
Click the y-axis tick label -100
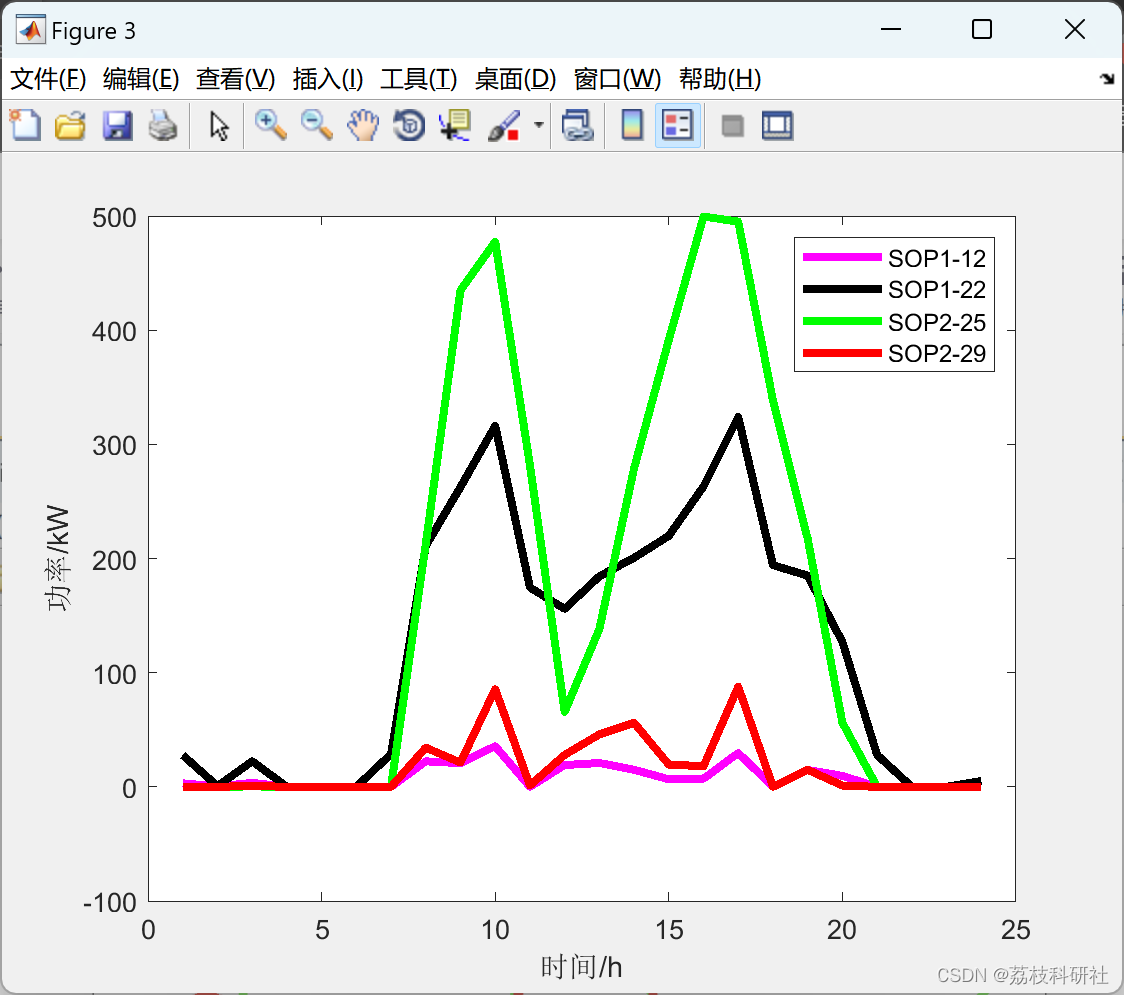pyautogui.click(x=110, y=903)
